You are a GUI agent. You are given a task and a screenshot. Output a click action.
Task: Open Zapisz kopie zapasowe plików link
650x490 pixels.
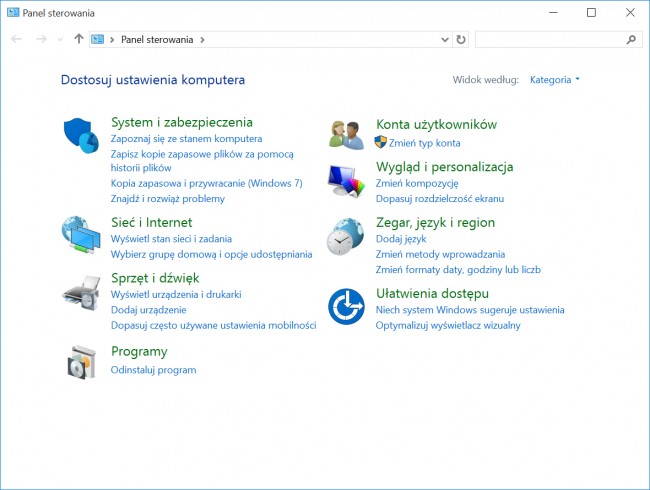pyautogui.click(x=202, y=161)
